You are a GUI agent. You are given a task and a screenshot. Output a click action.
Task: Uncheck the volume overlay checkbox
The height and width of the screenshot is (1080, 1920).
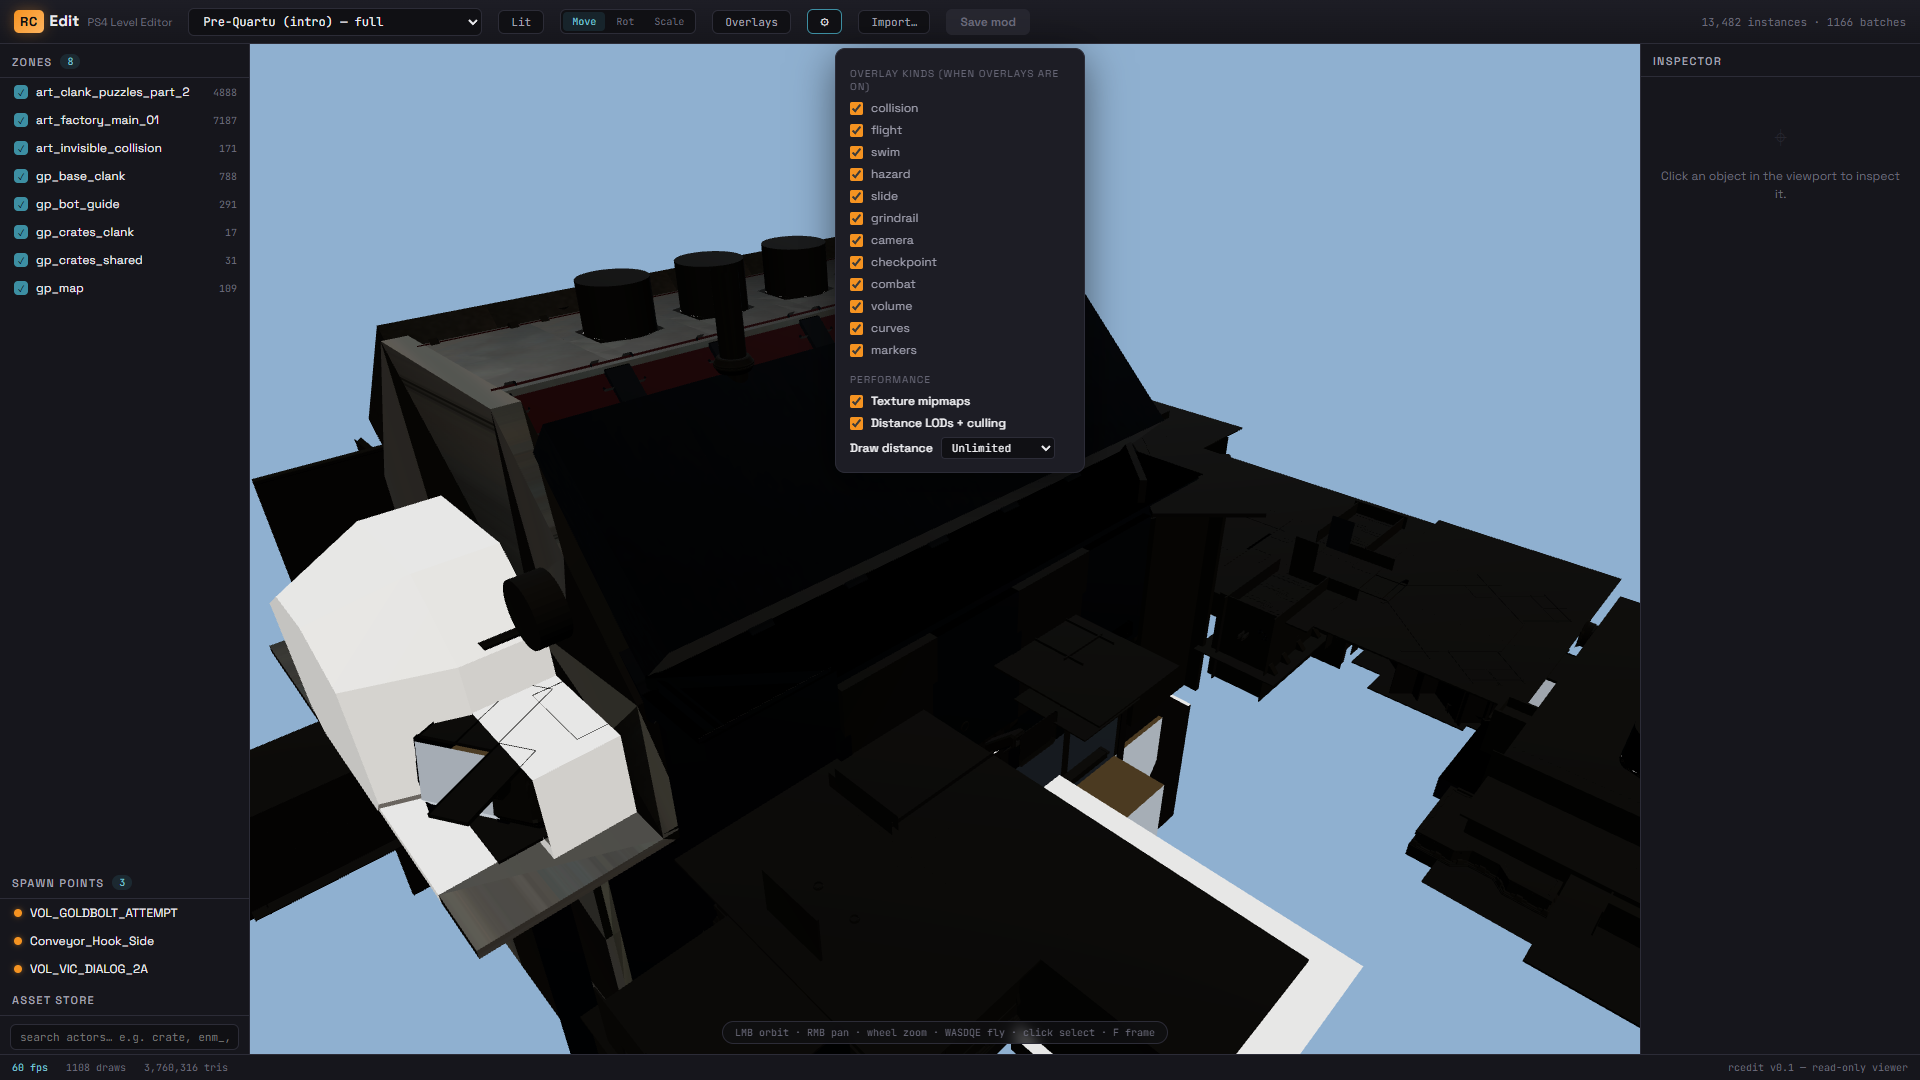pyautogui.click(x=857, y=306)
